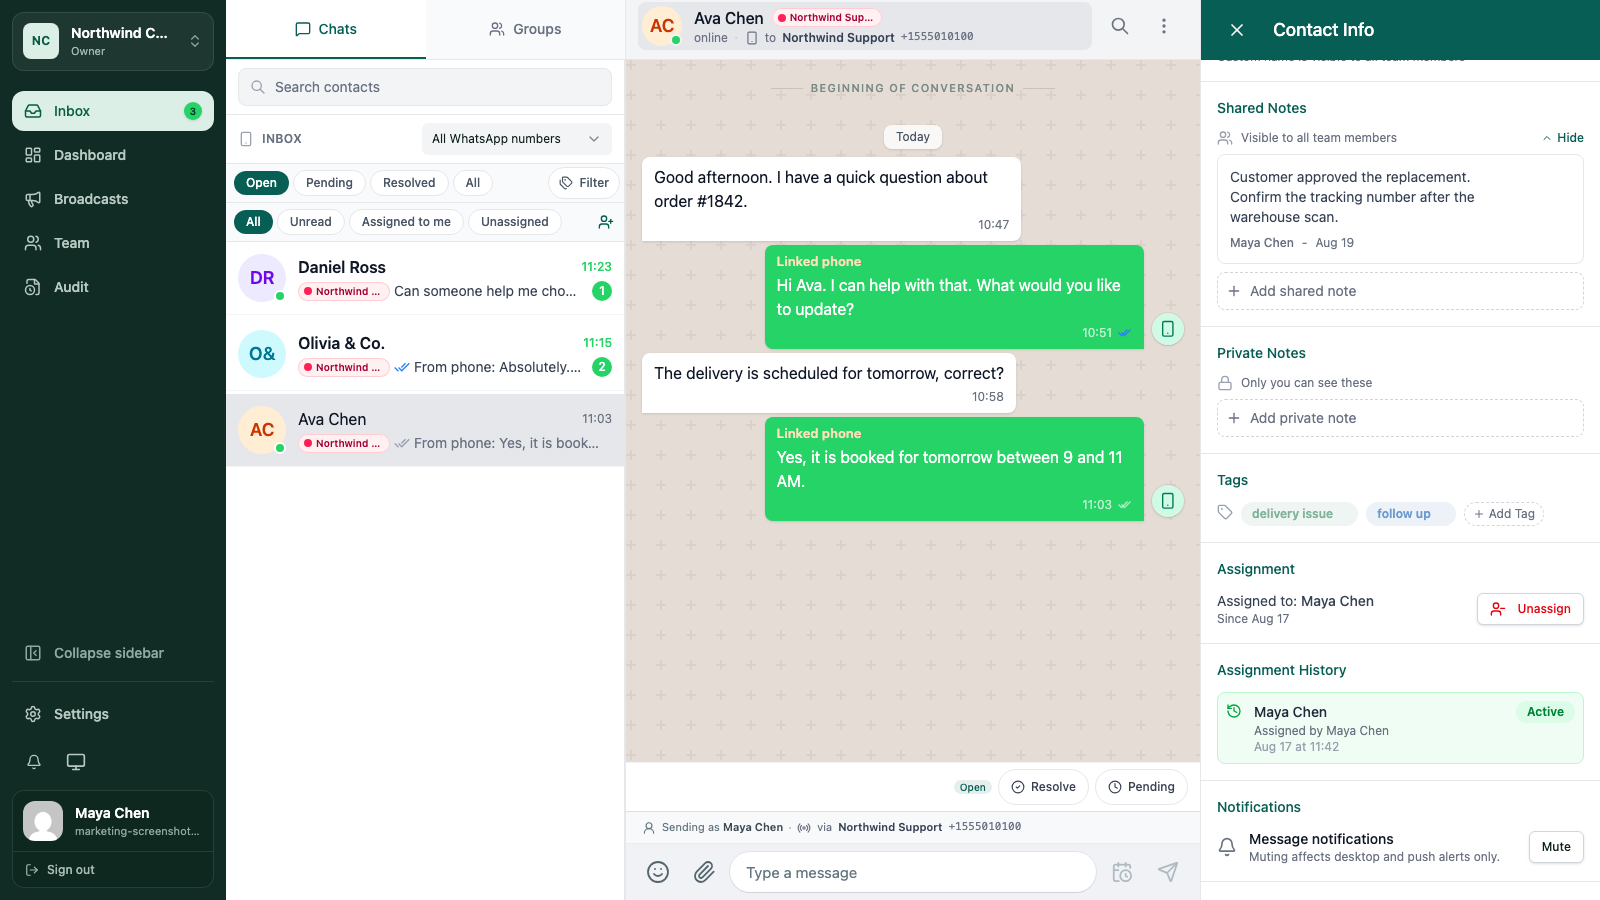Open Inbox in the sidebar

(113, 111)
